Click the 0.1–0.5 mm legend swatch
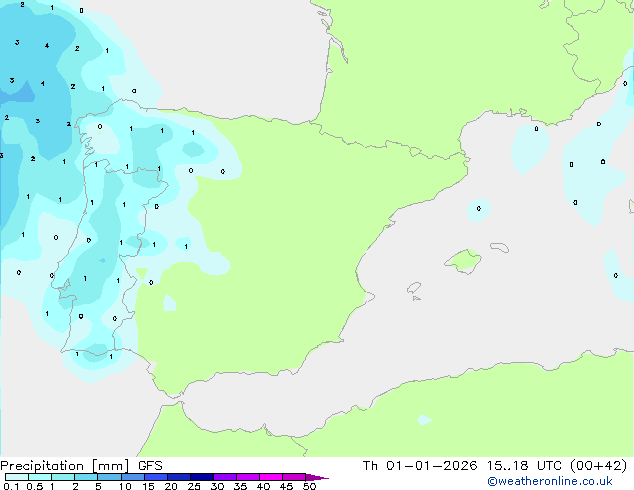Image resolution: width=634 pixels, height=490 pixels. 17,477
